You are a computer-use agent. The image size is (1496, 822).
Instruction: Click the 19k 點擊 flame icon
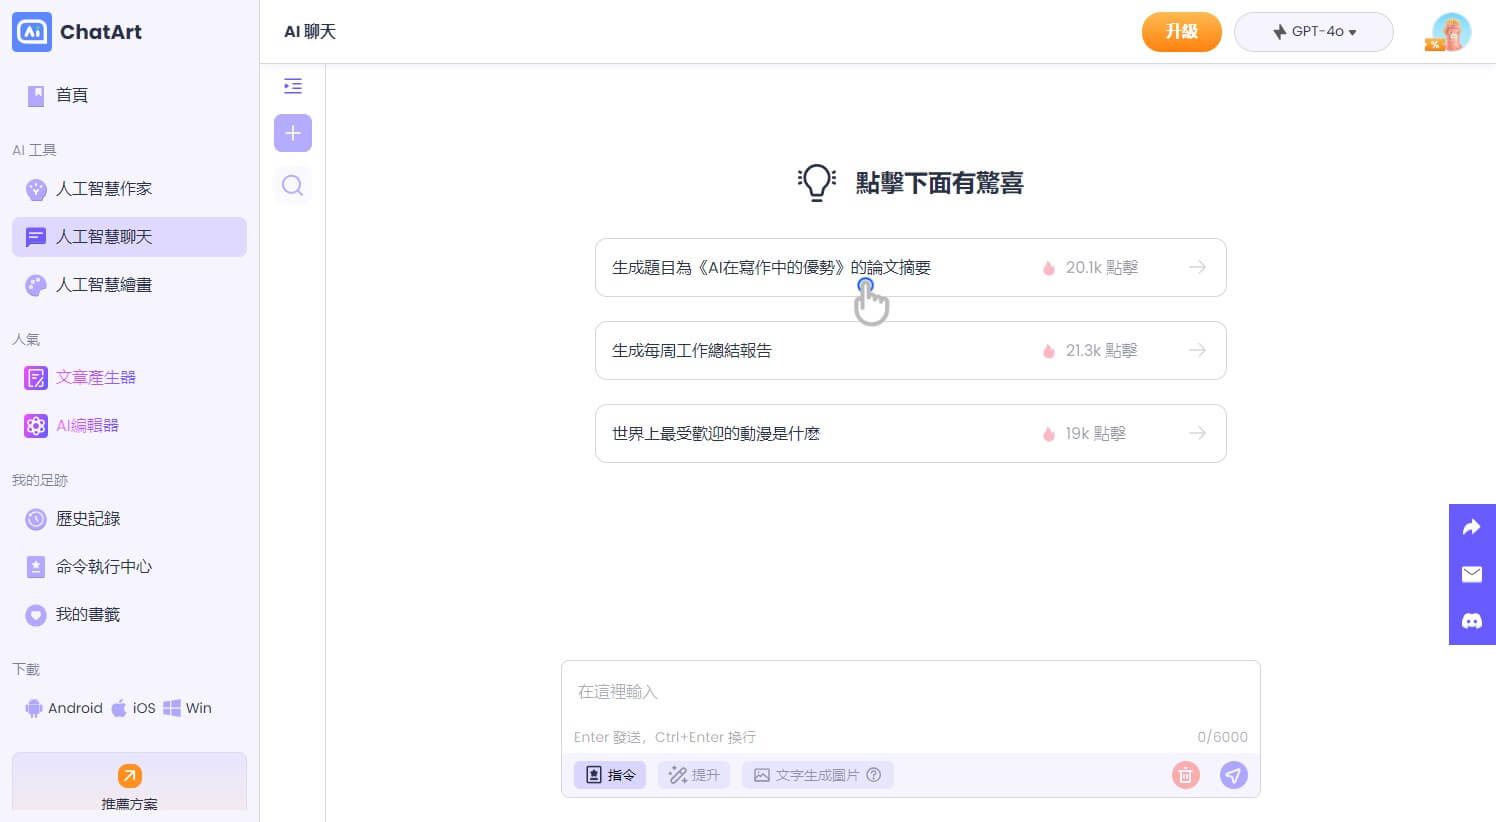tap(1048, 434)
